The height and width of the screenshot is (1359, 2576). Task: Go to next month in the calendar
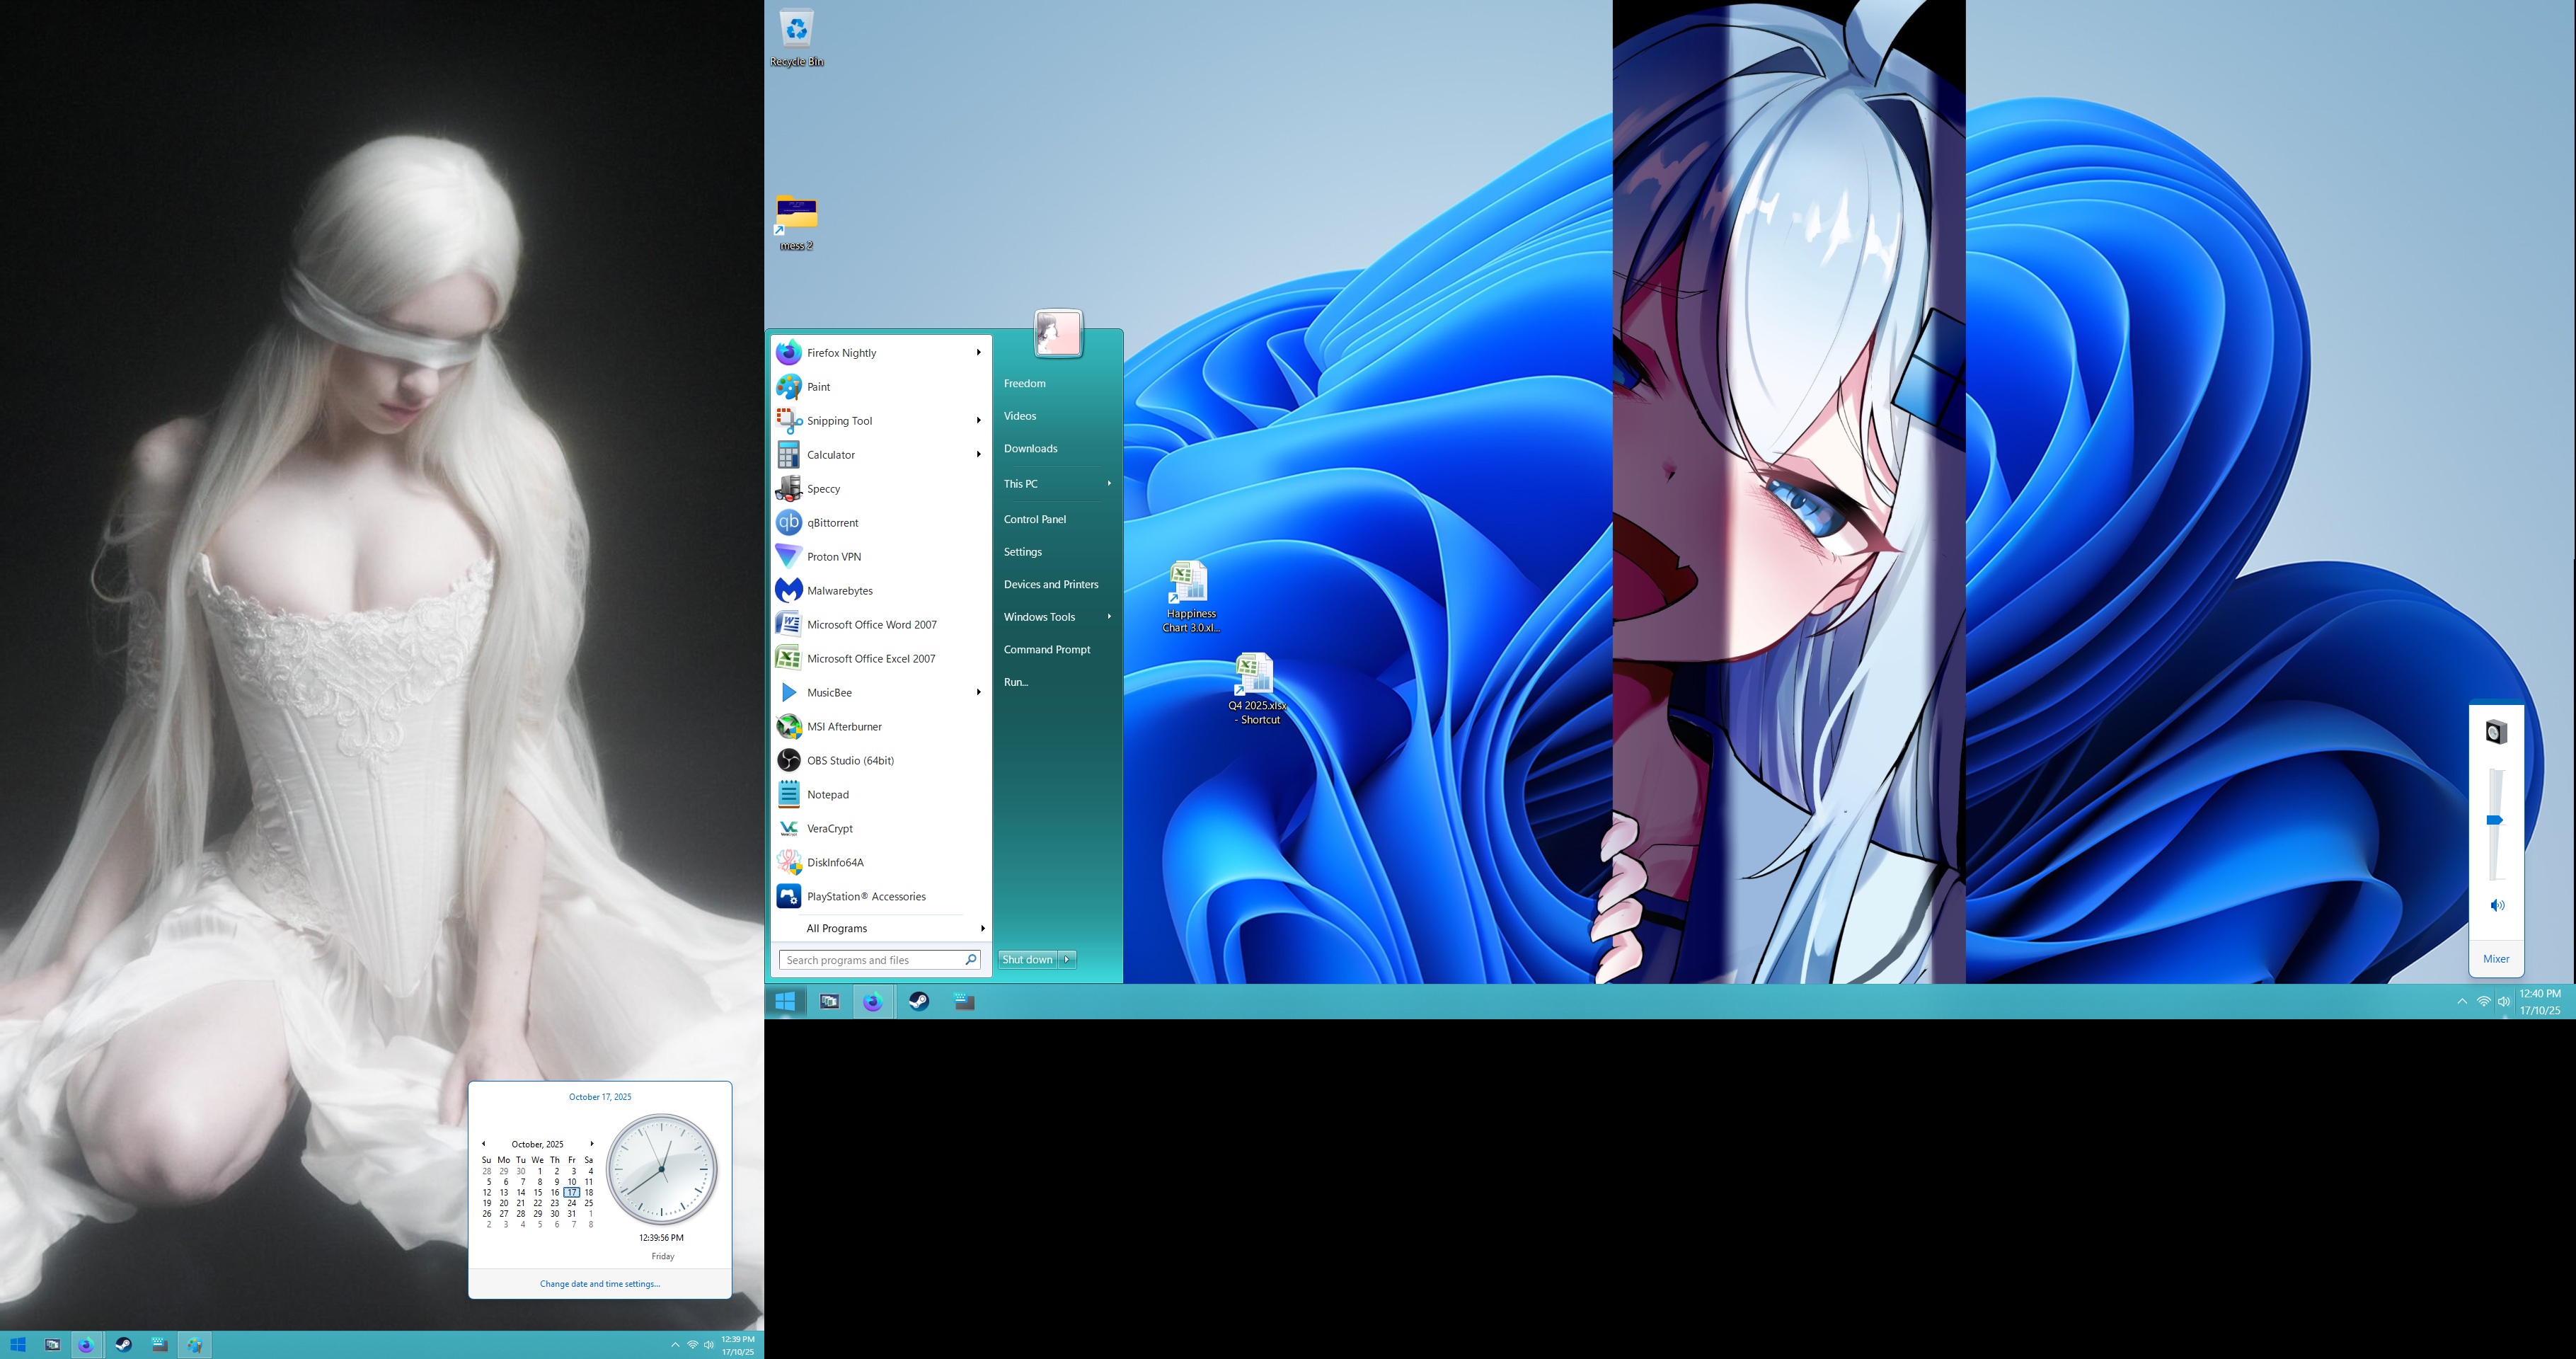point(592,1144)
